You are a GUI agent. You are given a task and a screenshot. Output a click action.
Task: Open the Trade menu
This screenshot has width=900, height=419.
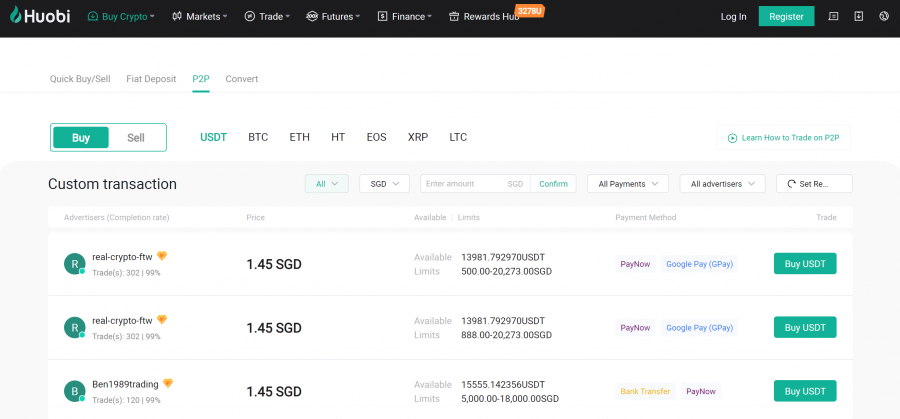(x=267, y=17)
